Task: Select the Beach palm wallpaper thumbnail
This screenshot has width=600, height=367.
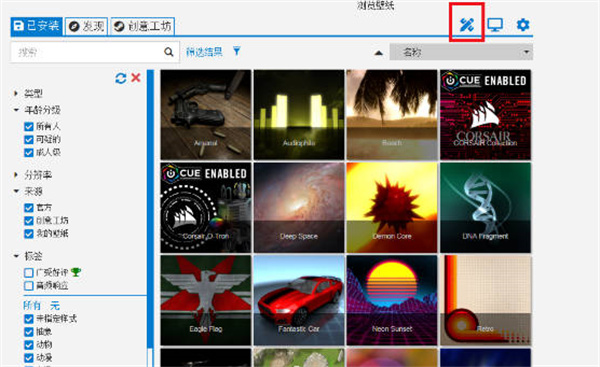Action: [392, 114]
